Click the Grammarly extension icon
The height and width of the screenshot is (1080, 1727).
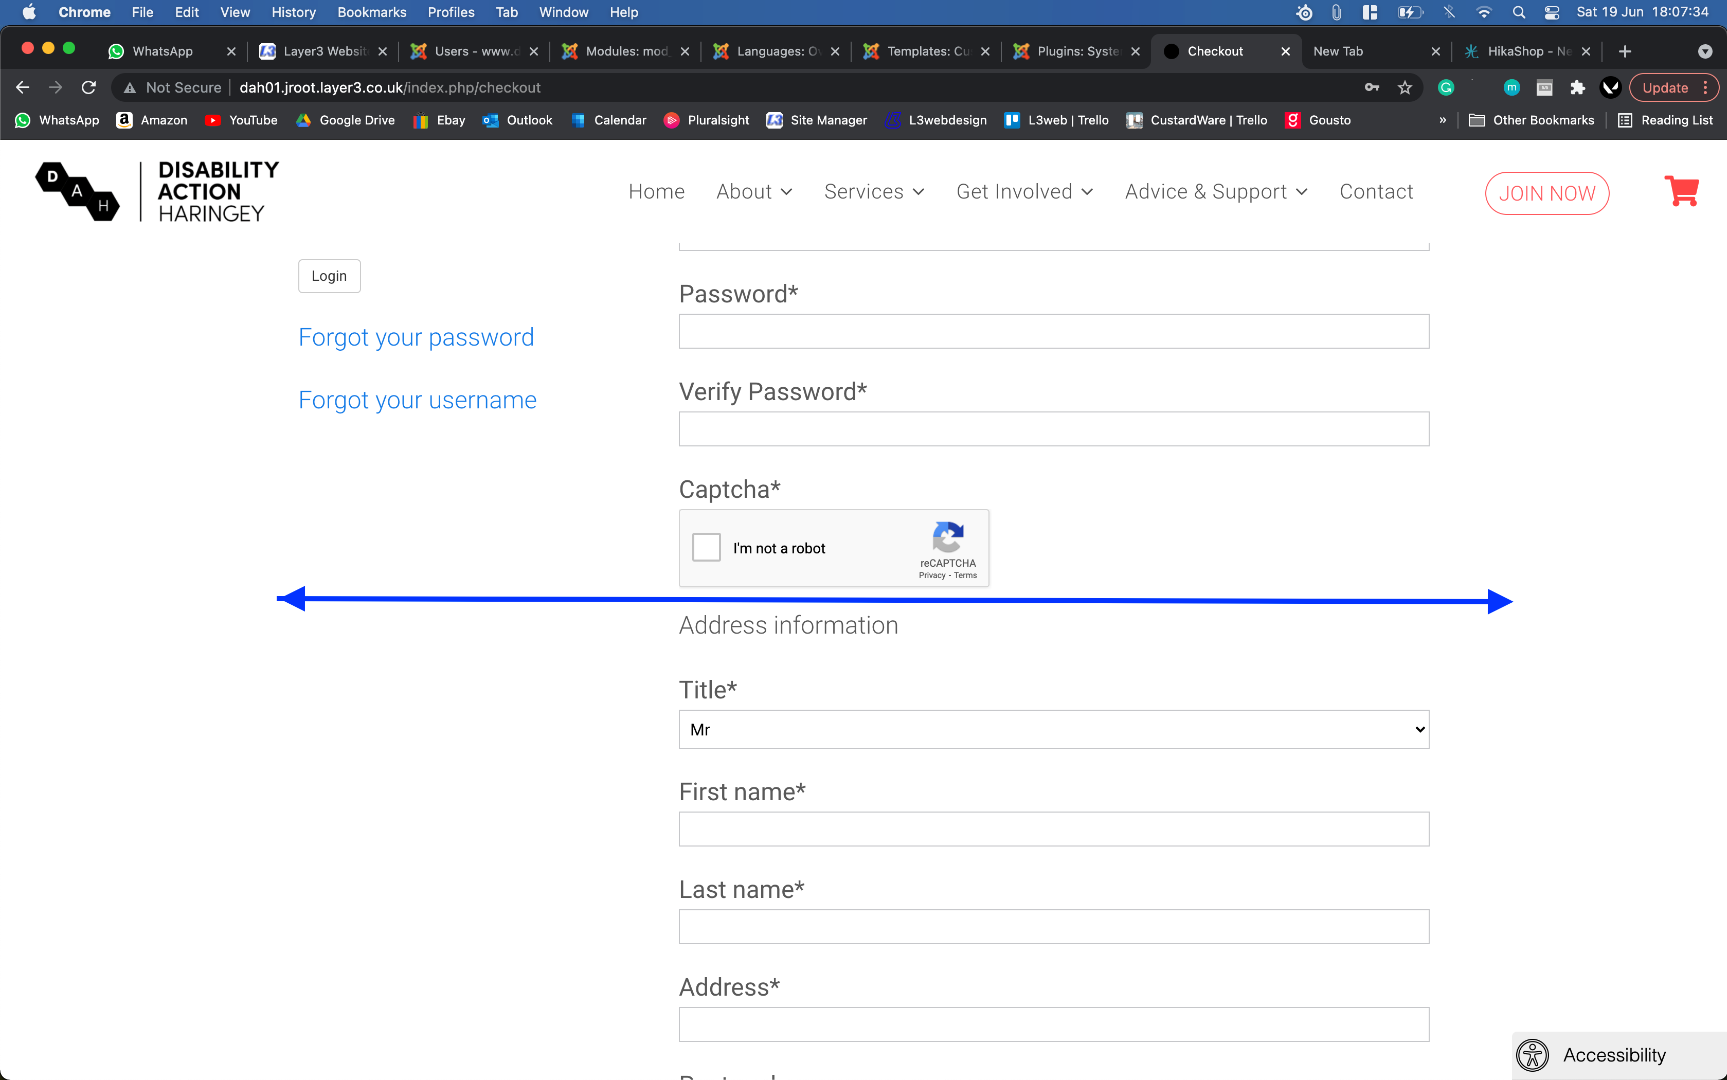pos(1446,88)
